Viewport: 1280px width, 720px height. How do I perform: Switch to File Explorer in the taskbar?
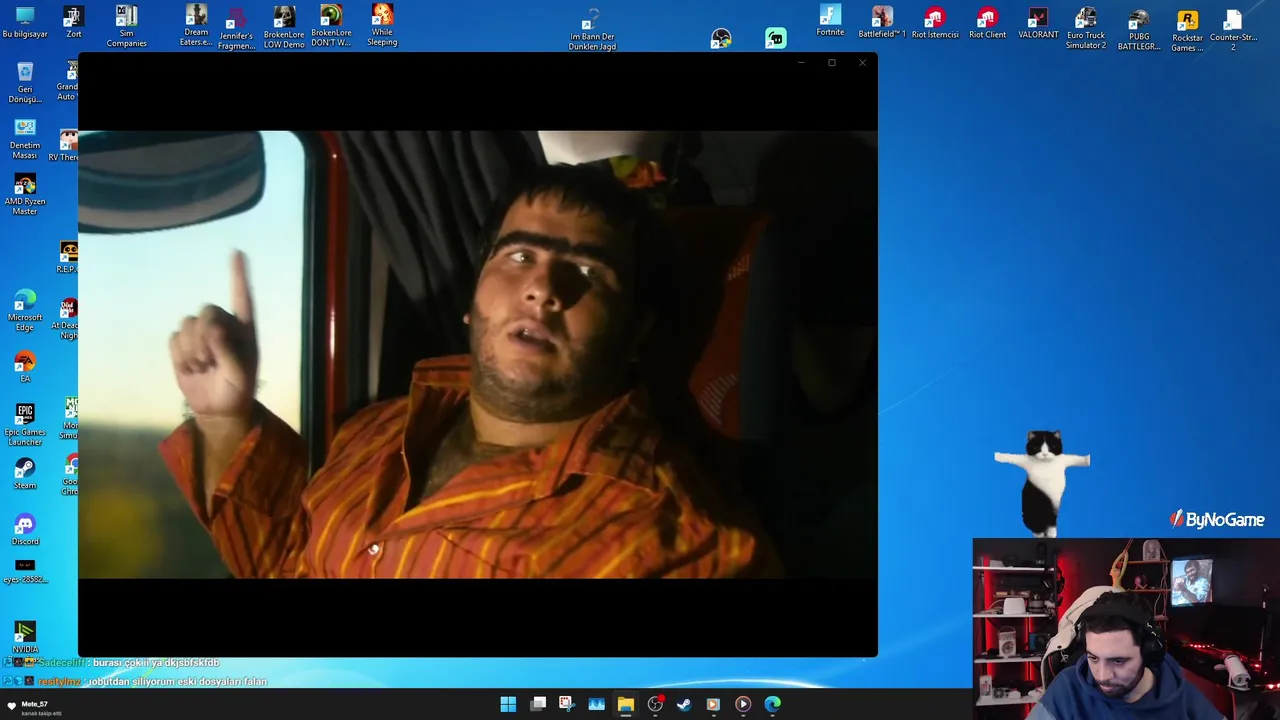(x=625, y=704)
